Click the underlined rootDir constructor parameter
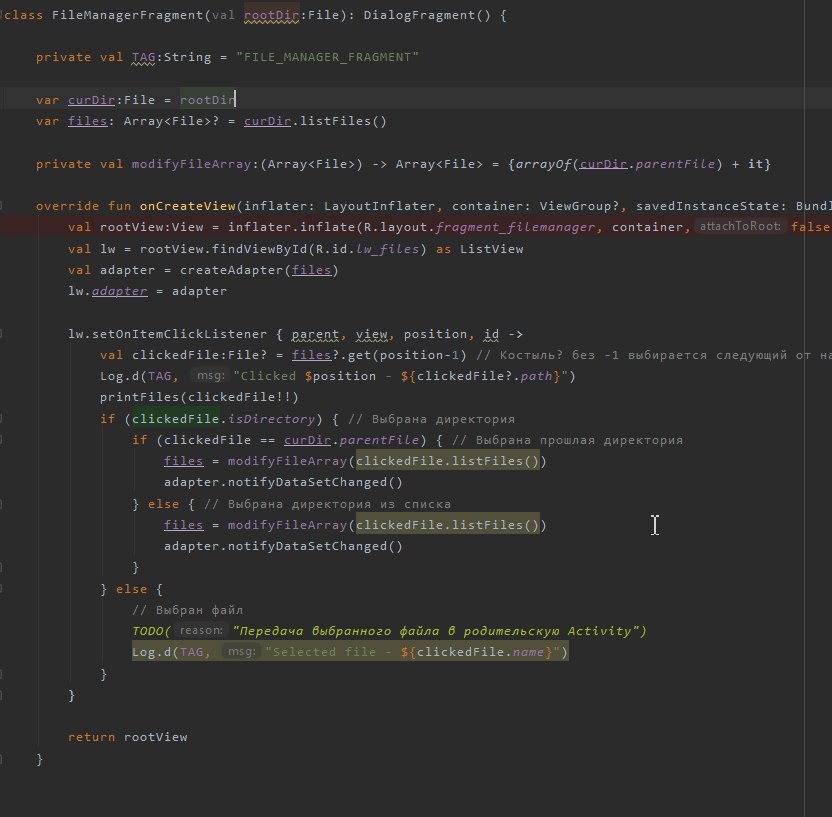This screenshot has width=832, height=817. pyautogui.click(x=271, y=15)
